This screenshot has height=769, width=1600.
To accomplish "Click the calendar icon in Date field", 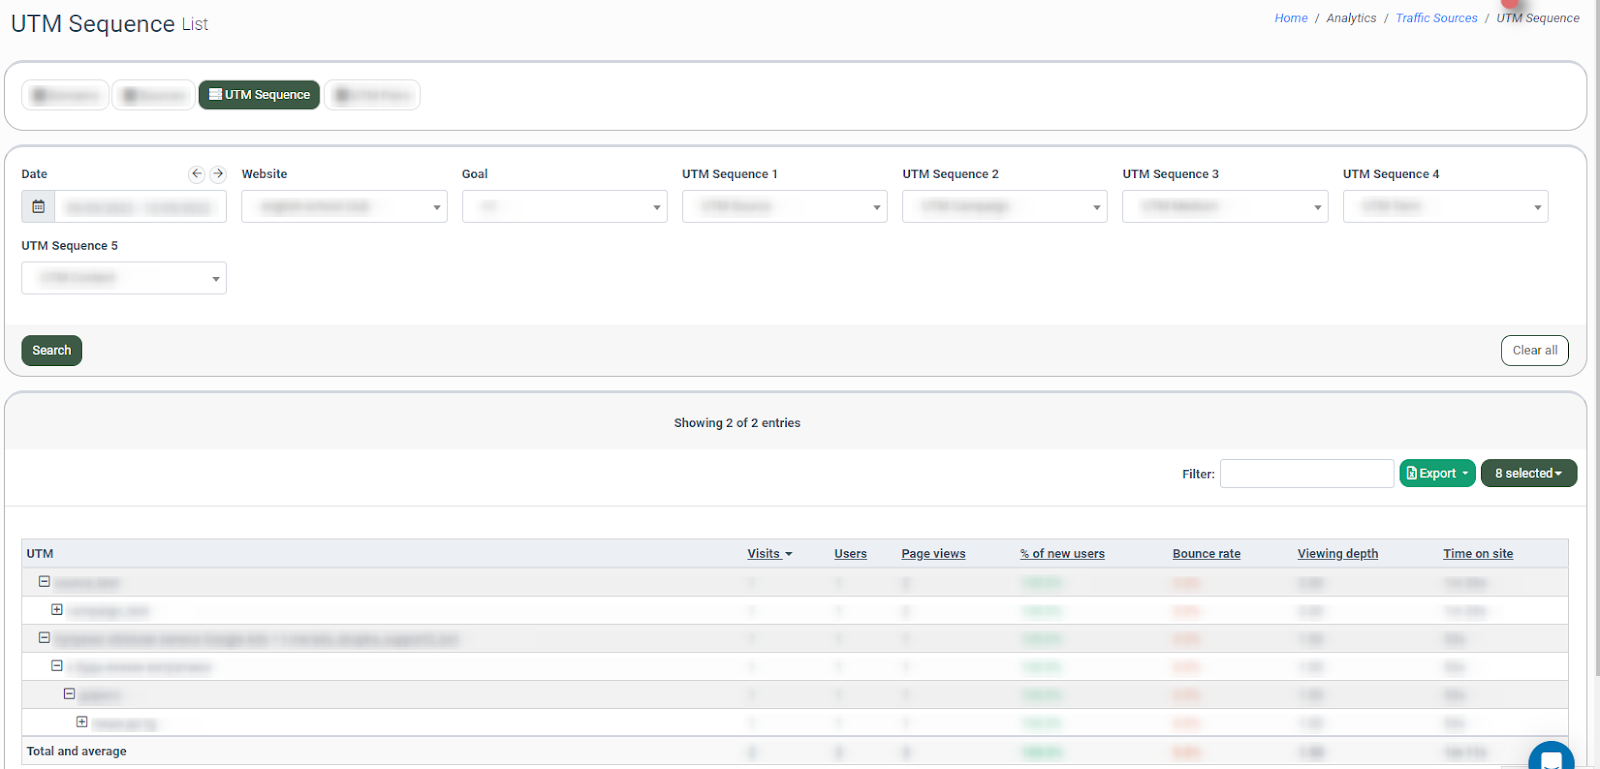I will pyautogui.click(x=39, y=207).
